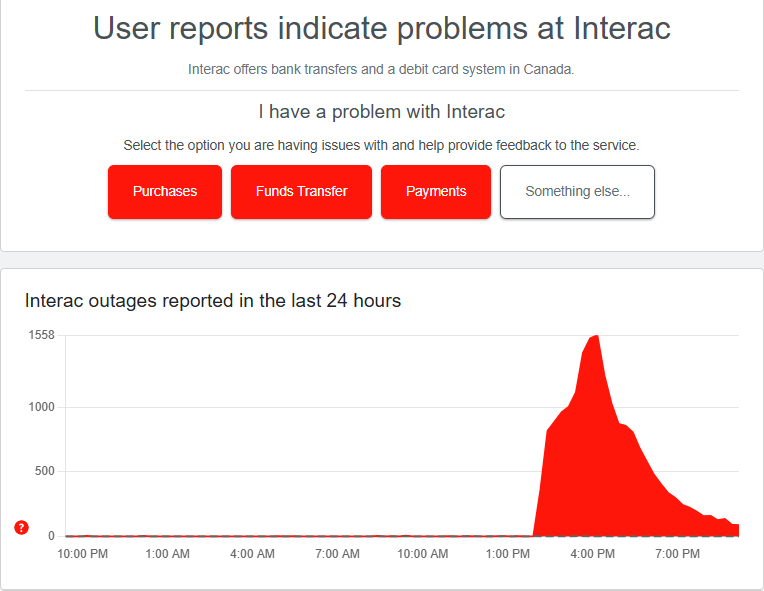Click the 4:00 AM time label
Image resolution: width=764 pixels, height=591 pixels.
coord(252,554)
